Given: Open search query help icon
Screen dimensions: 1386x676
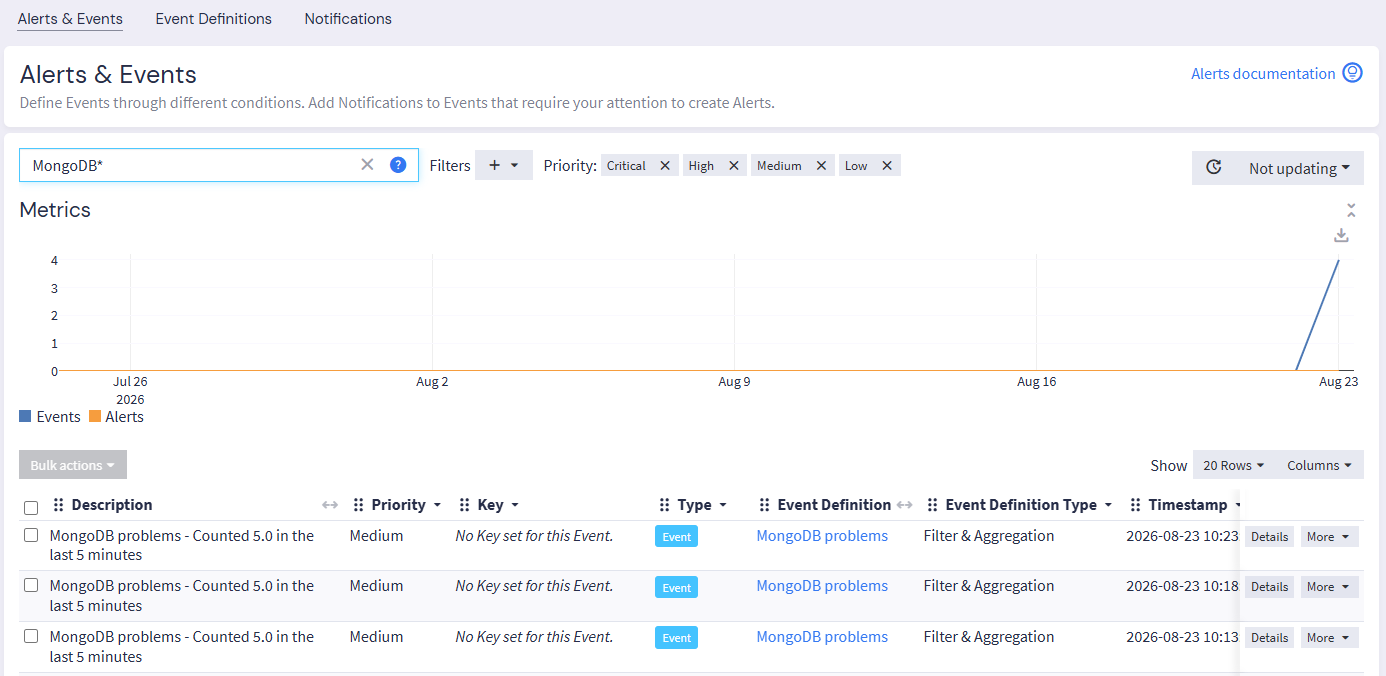Looking at the screenshot, I should click(x=398, y=165).
